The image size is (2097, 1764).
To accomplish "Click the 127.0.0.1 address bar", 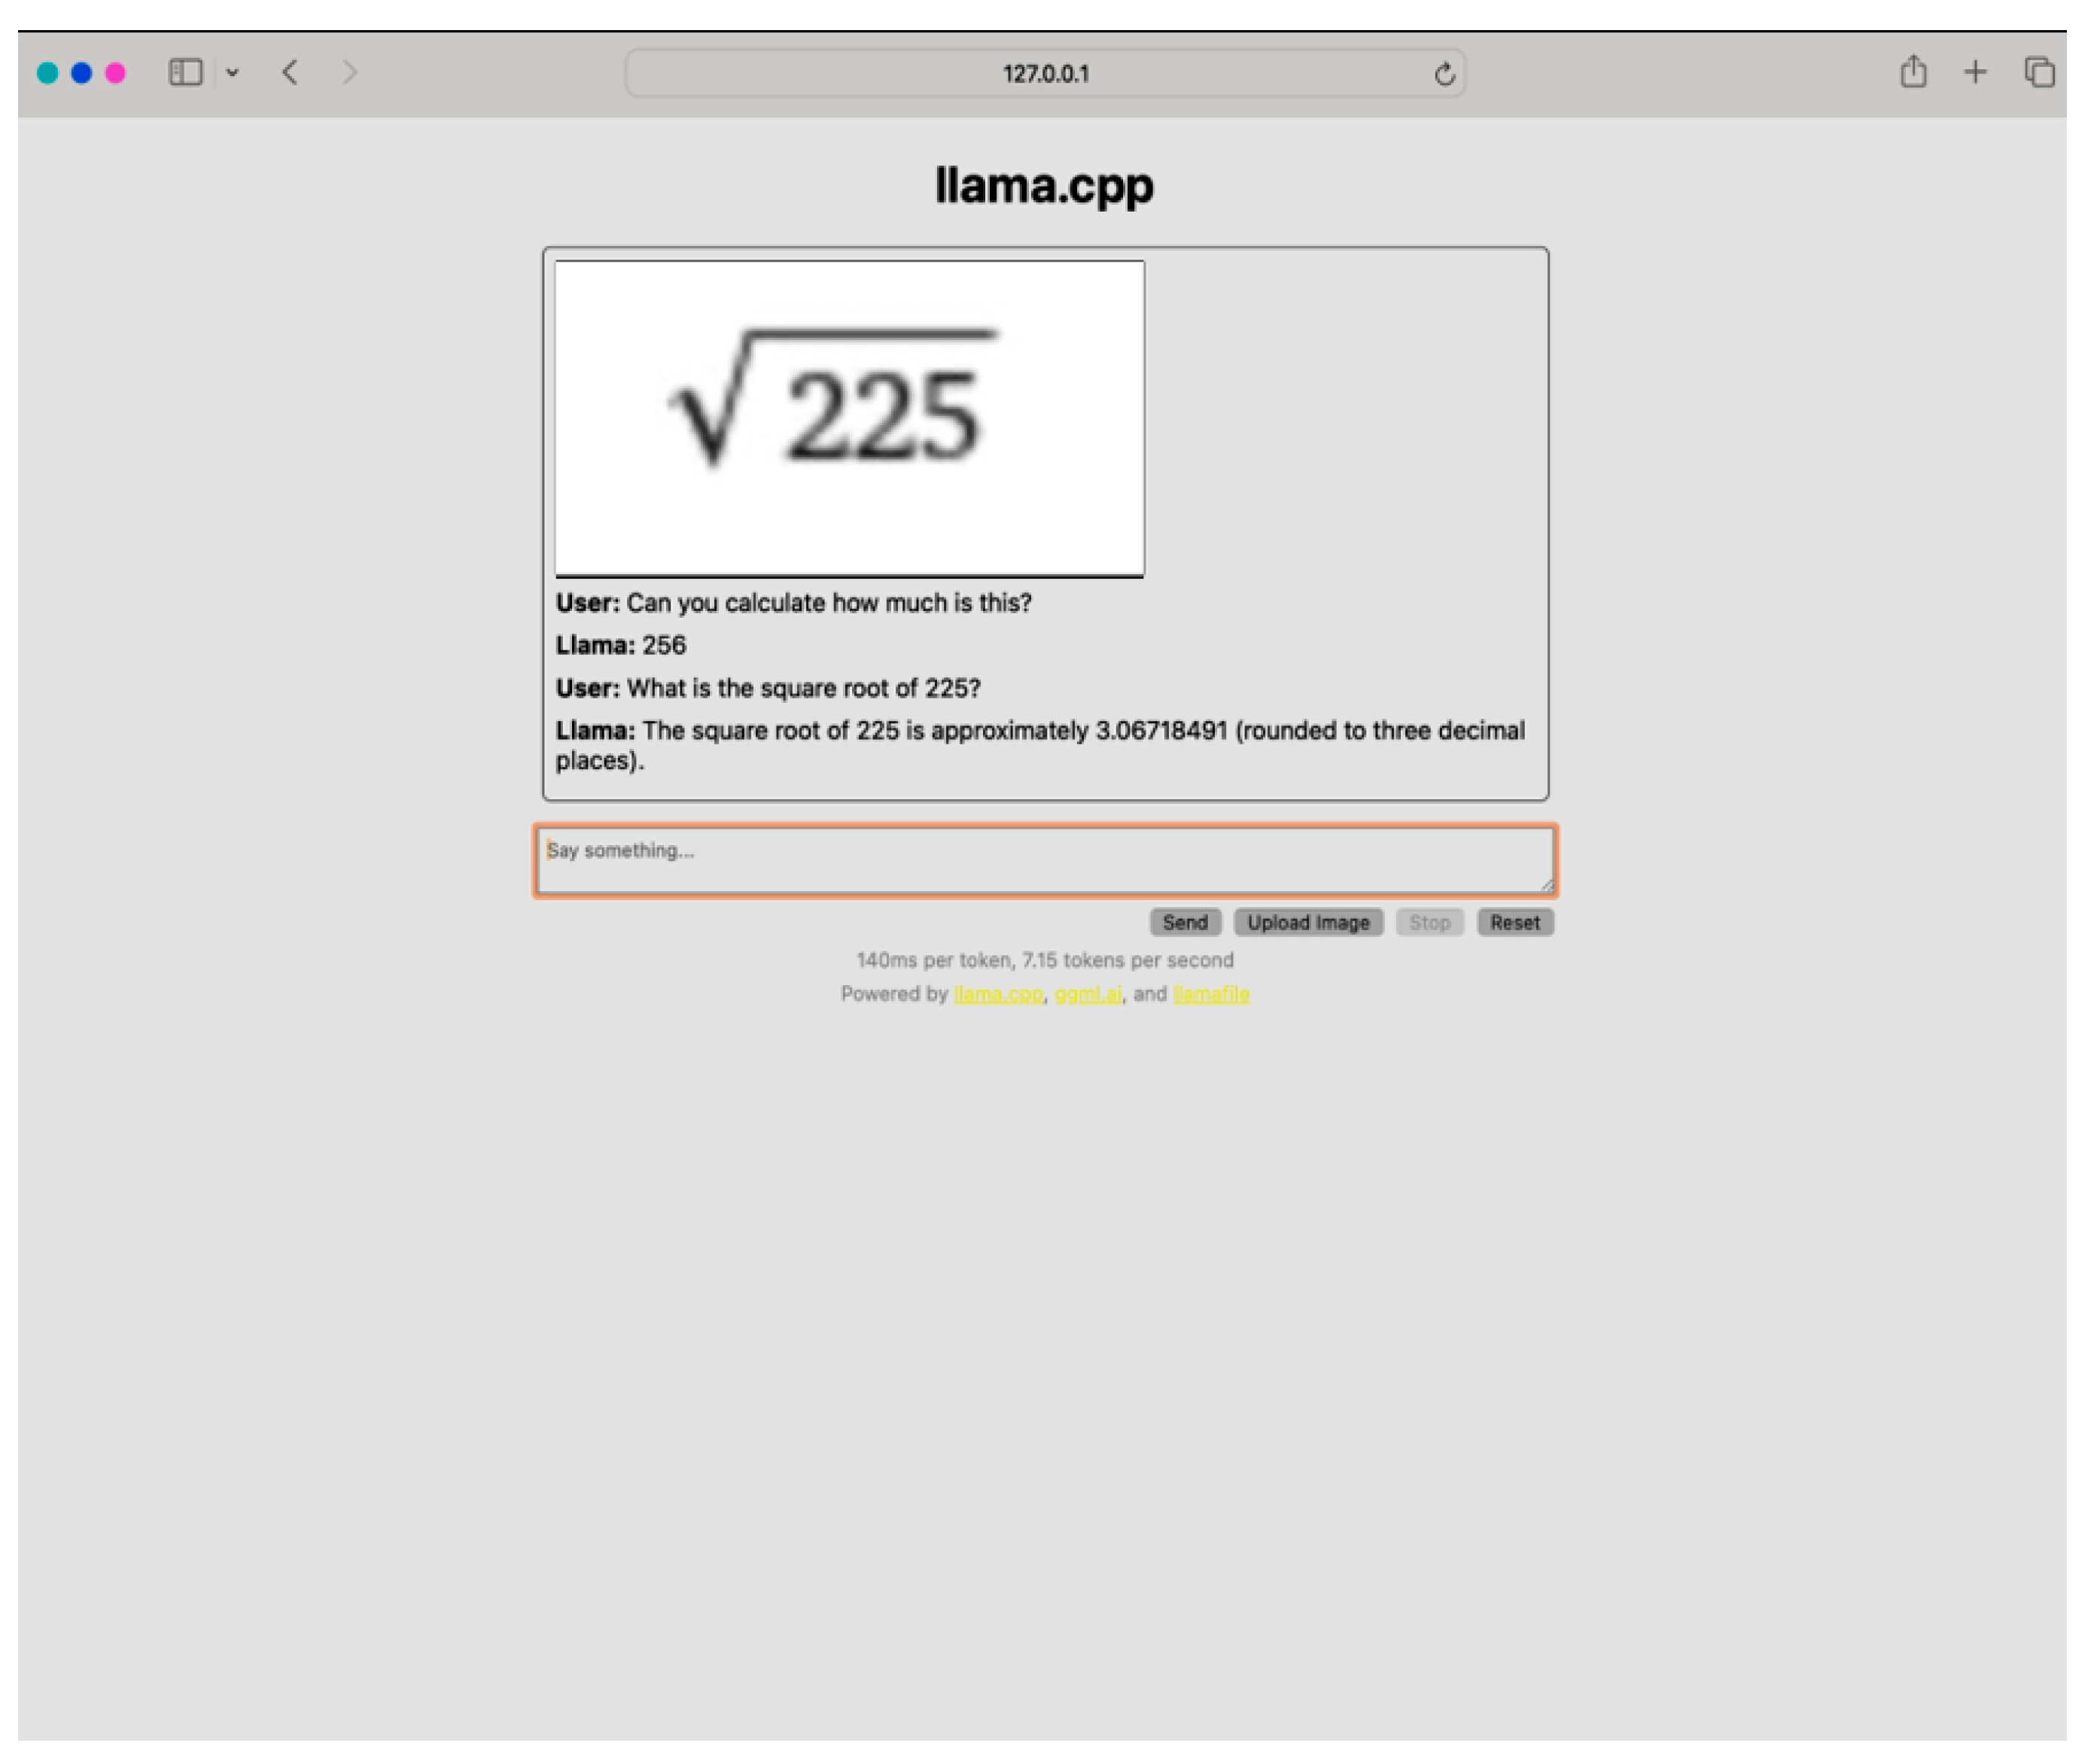I will tap(1047, 74).
